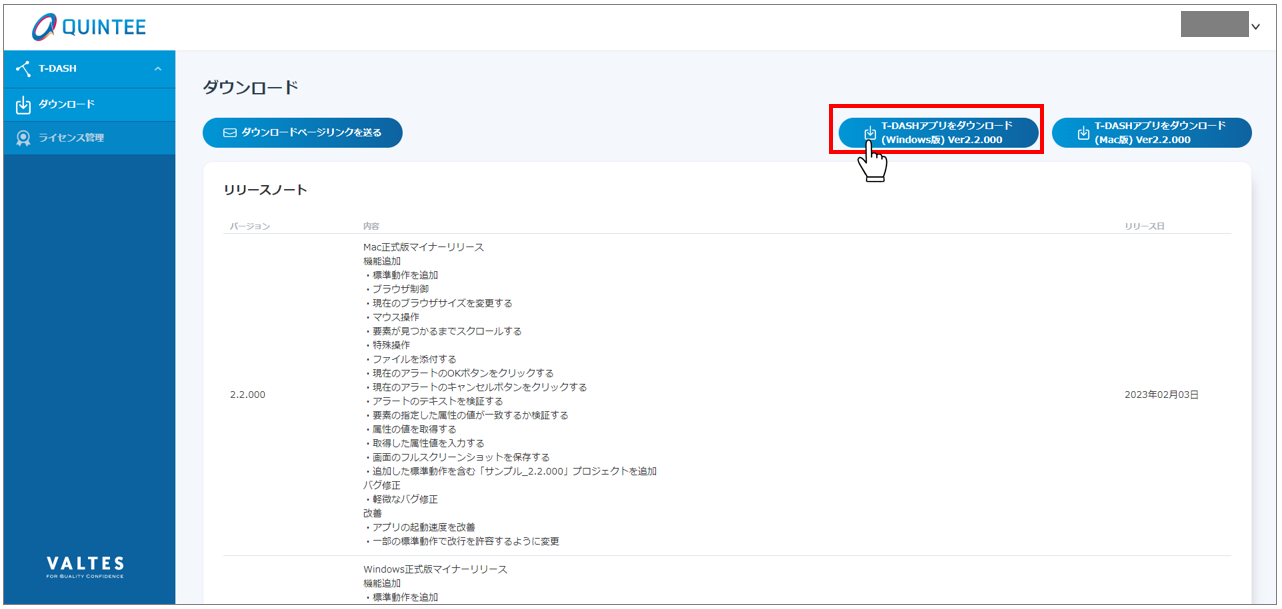Click the 2.2.000 version cell
The image size is (1282, 609).
point(248,395)
